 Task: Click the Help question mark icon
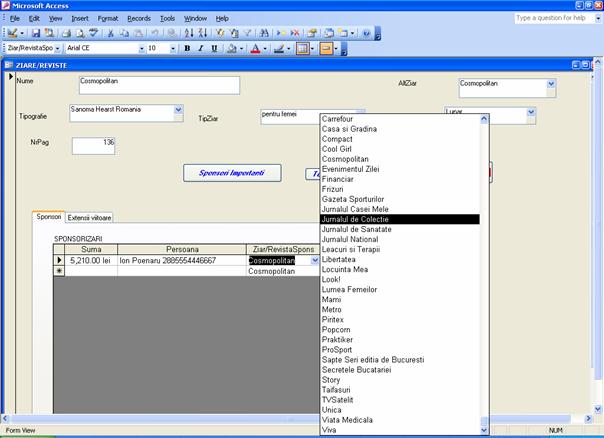(x=365, y=33)
